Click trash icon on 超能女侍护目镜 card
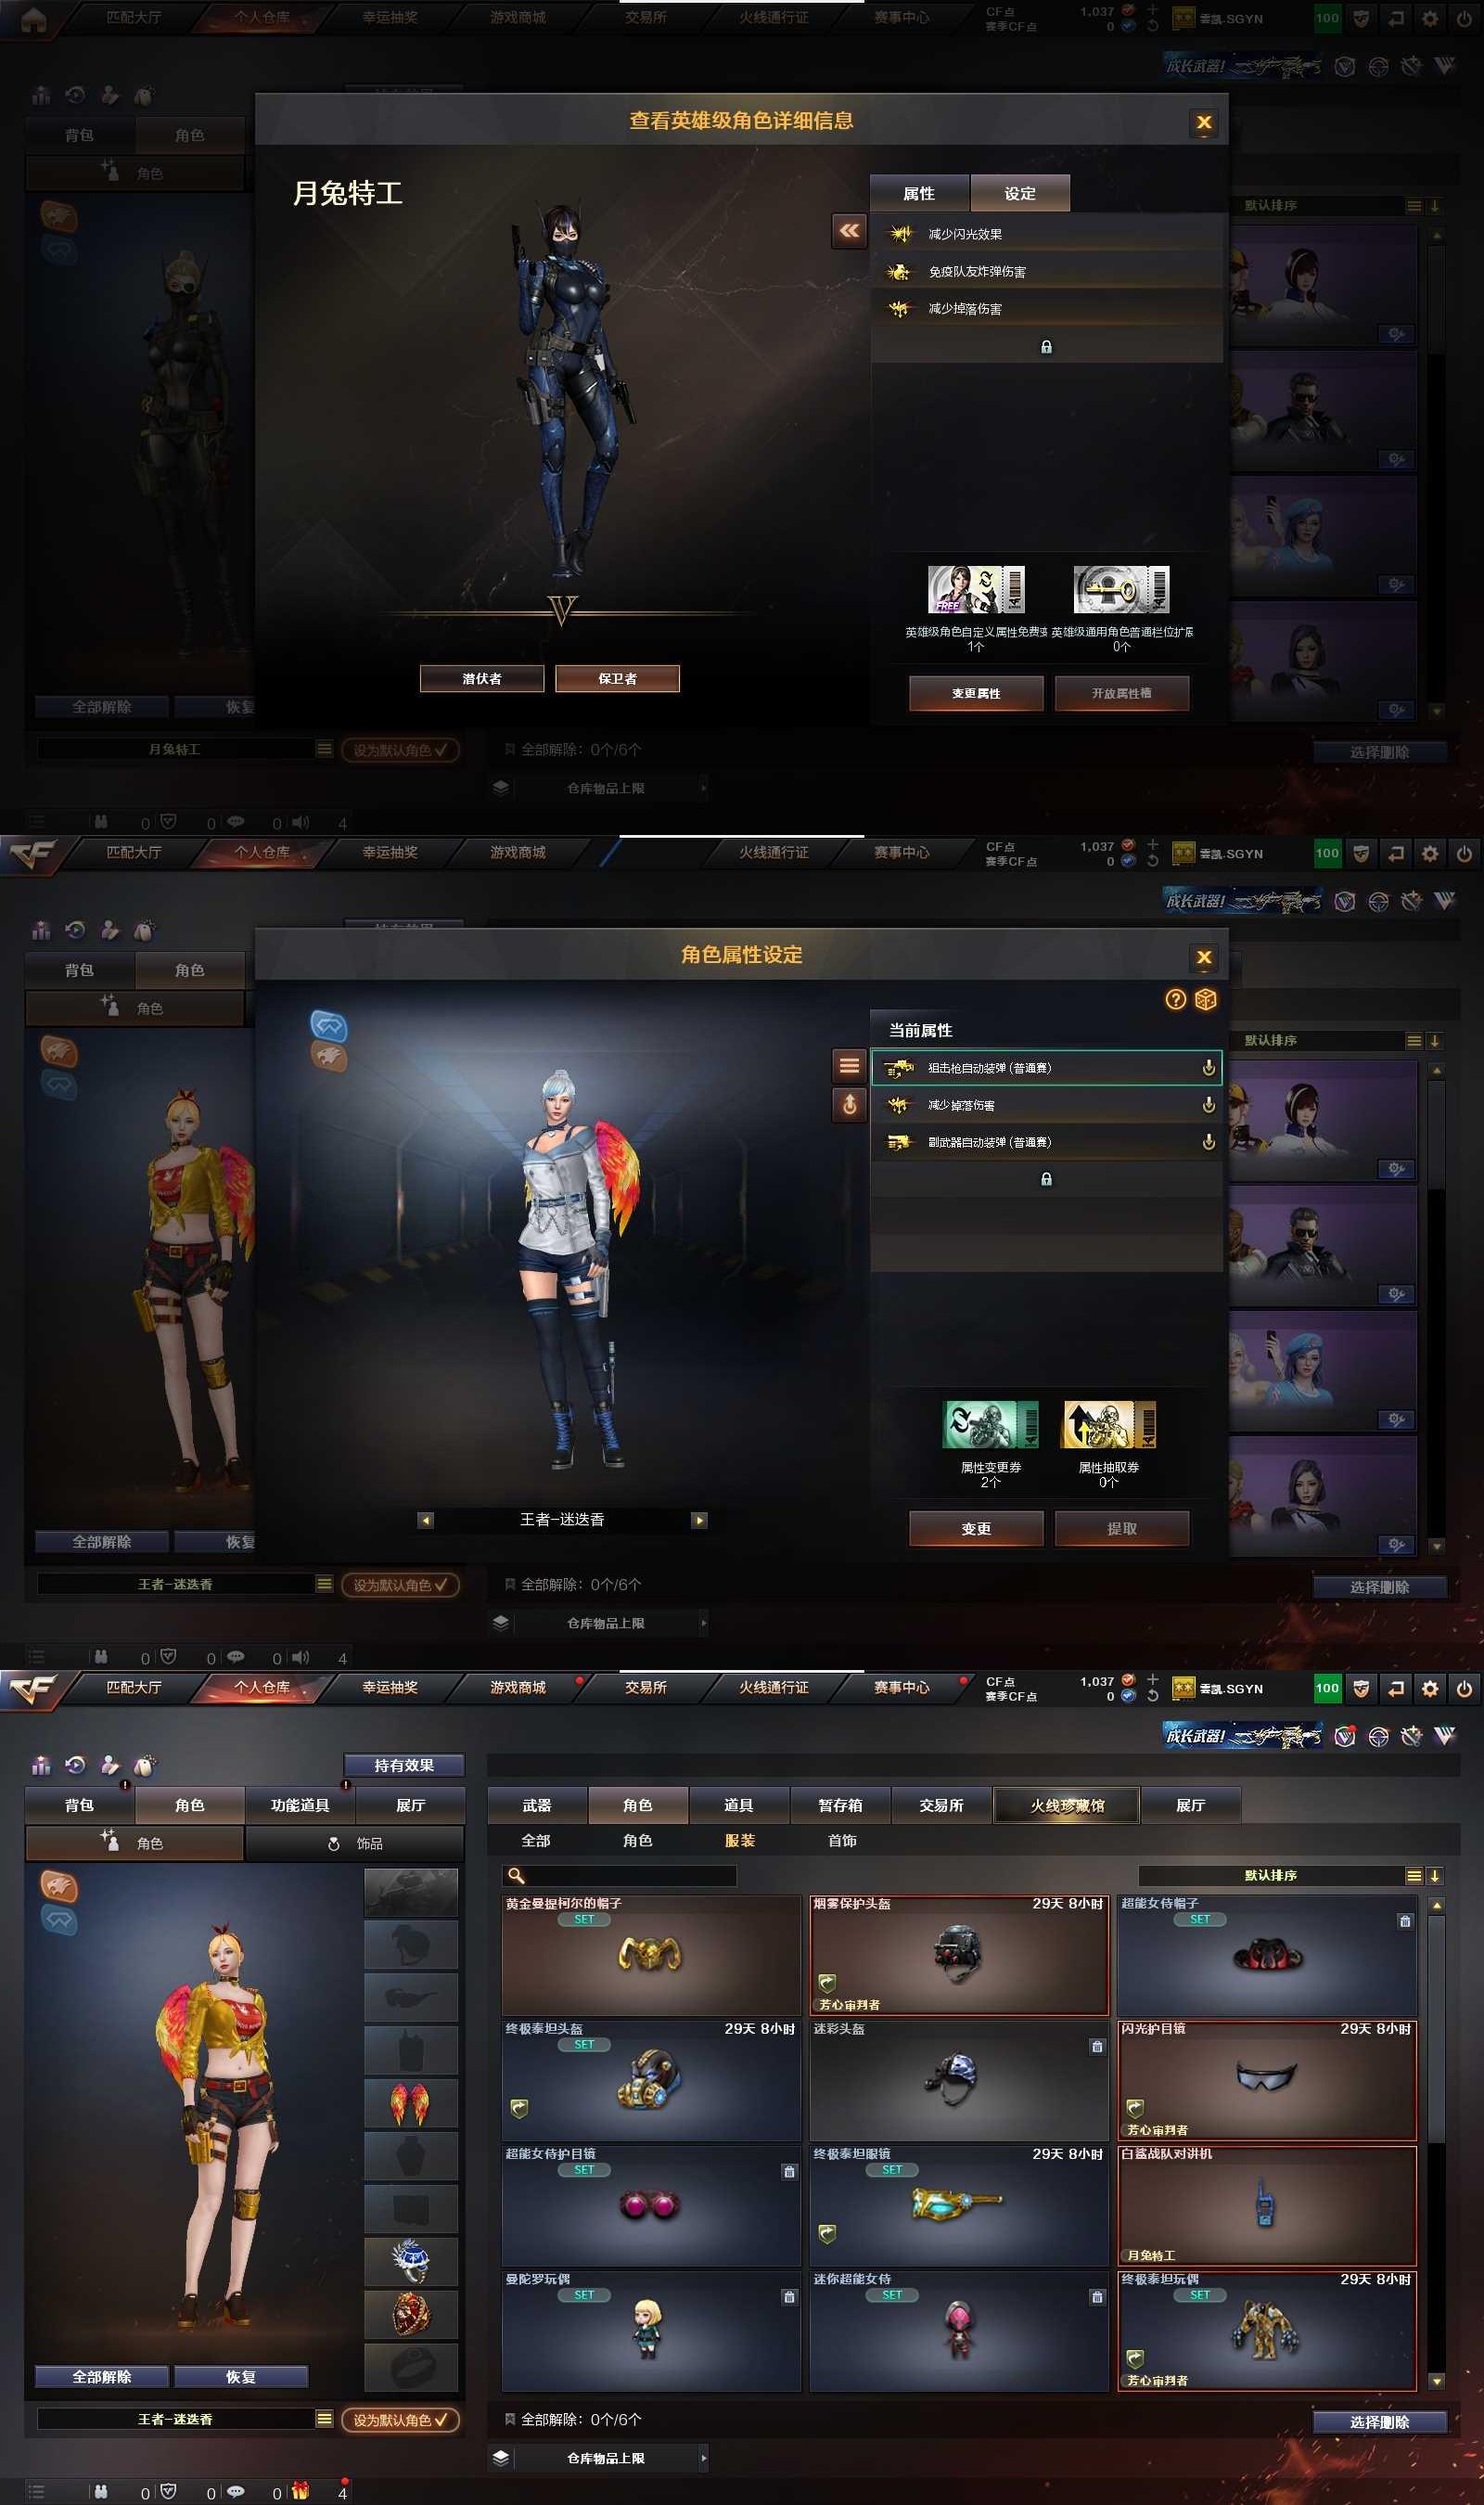This screenshot has width=1484, height=2505. coord(789,2172)
